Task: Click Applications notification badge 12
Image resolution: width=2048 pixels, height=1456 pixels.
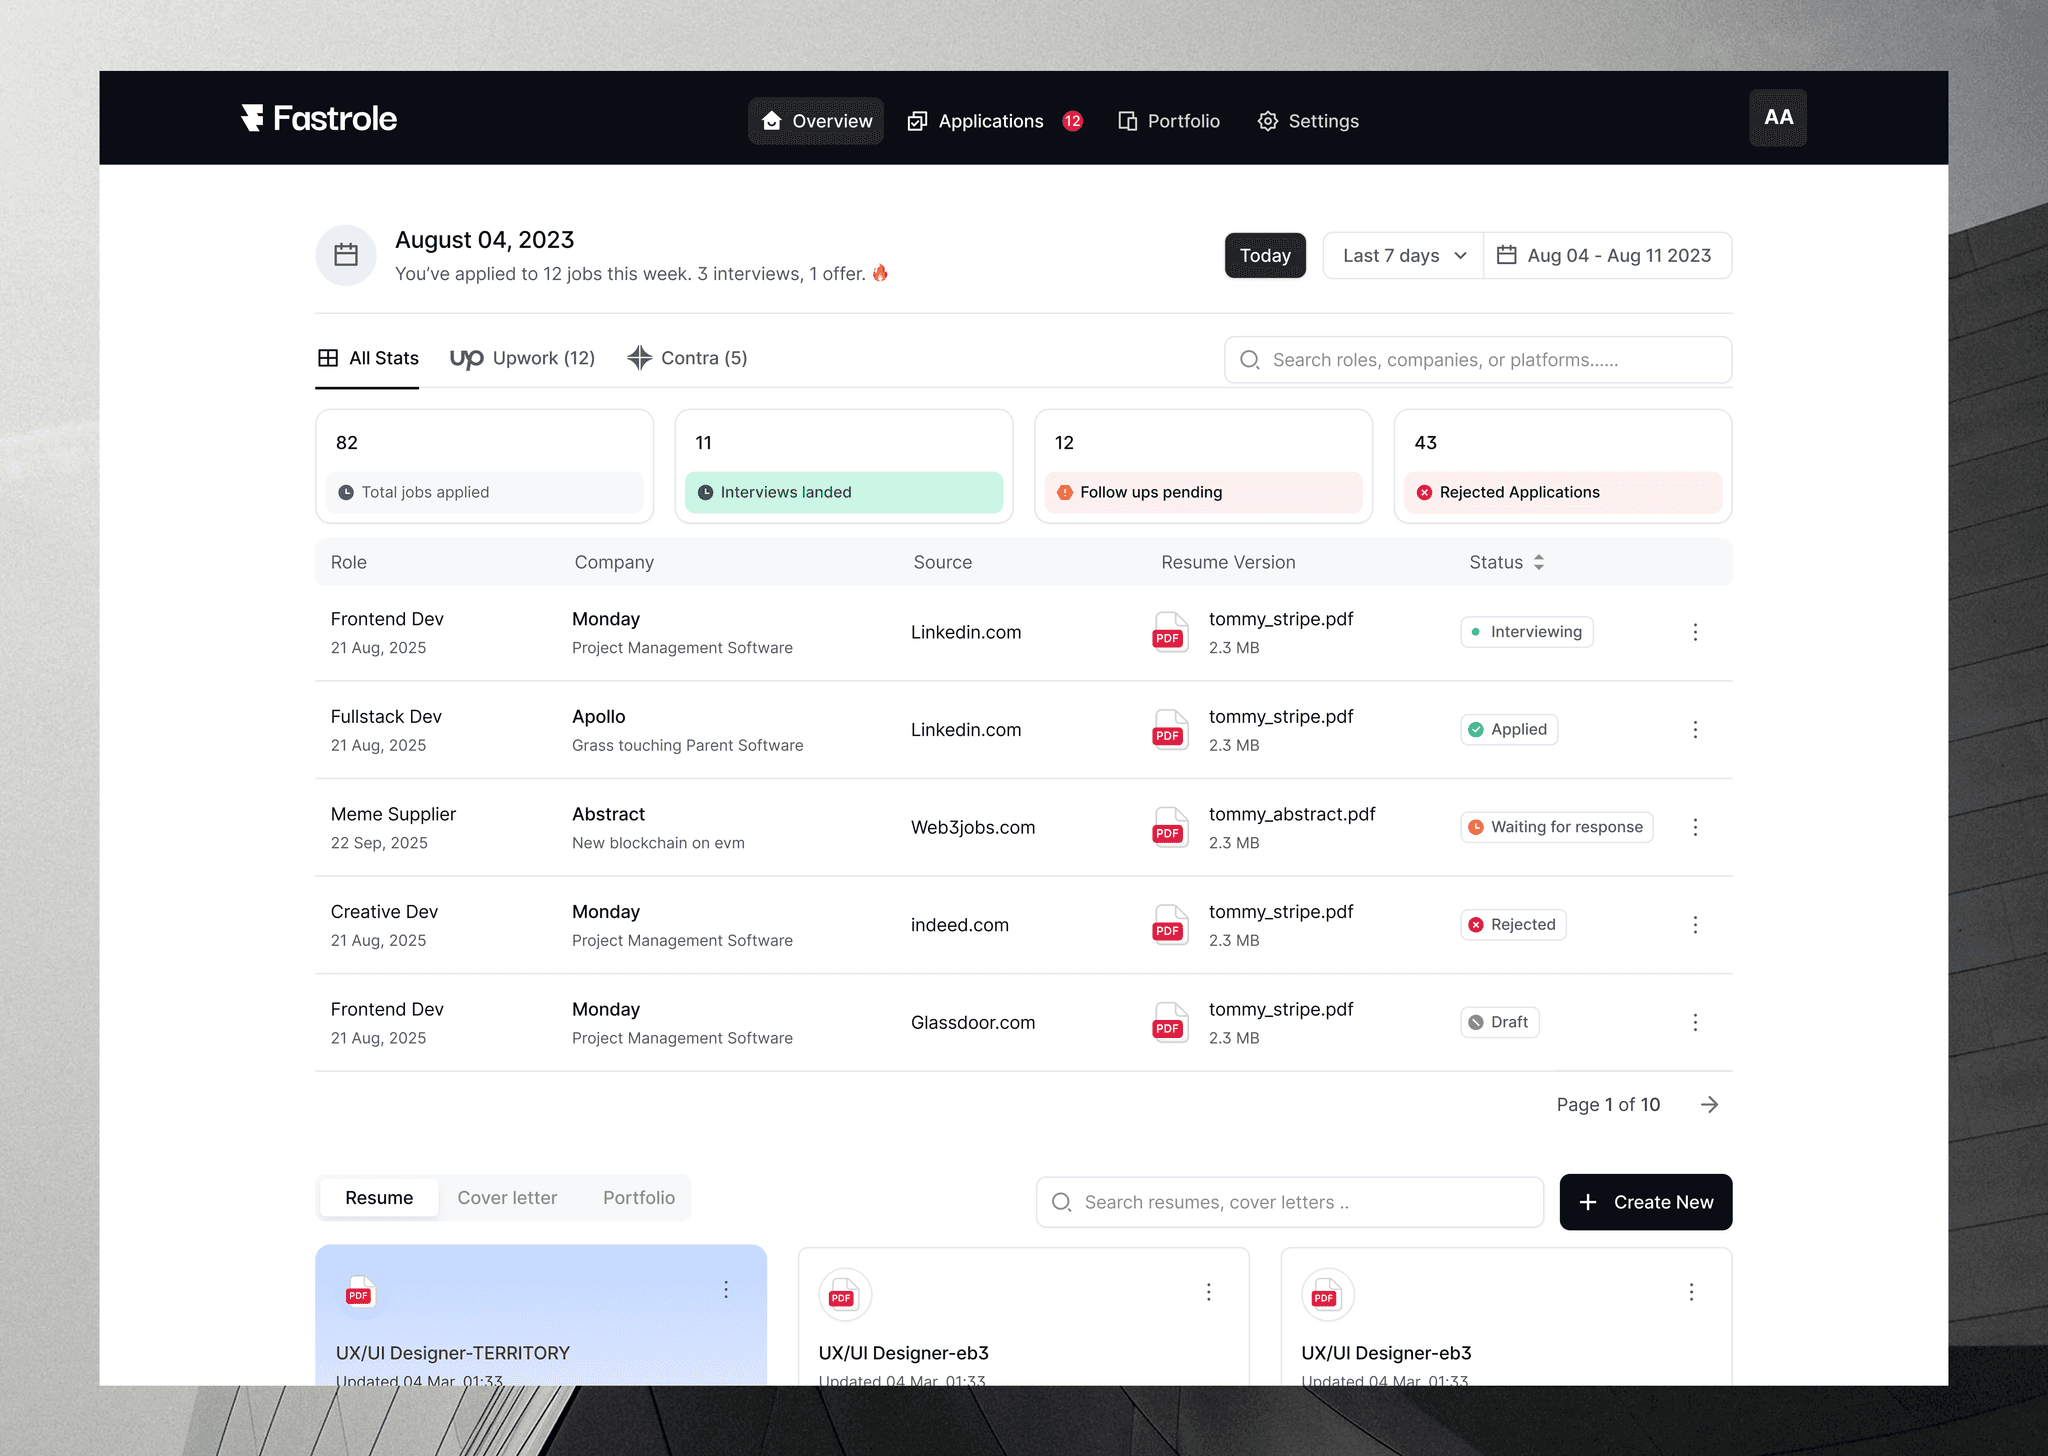Action: click(1072, 121)
